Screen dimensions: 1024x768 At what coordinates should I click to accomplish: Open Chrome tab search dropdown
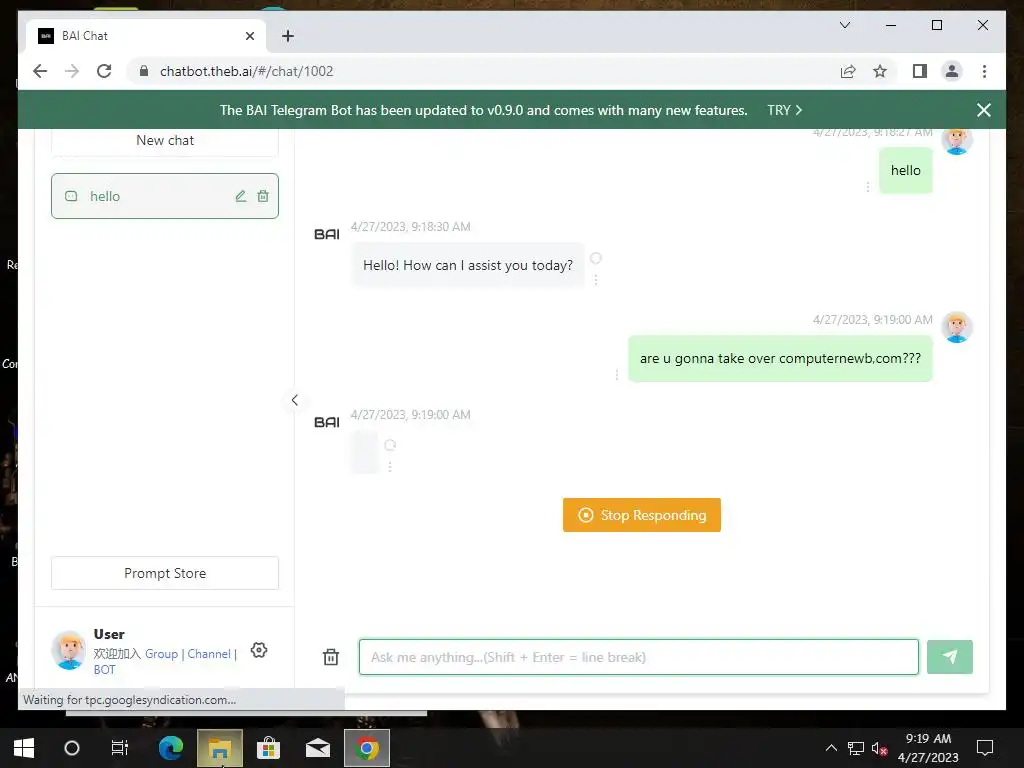tap(844, 25)
